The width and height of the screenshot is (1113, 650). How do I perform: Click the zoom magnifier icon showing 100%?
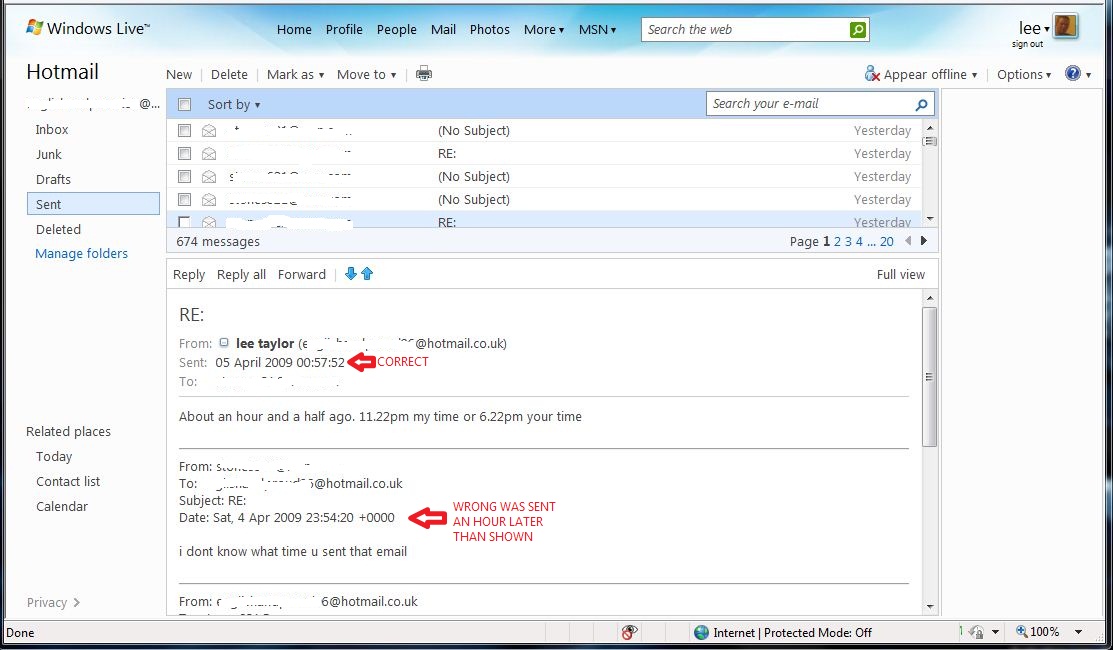click(1021, 631)
